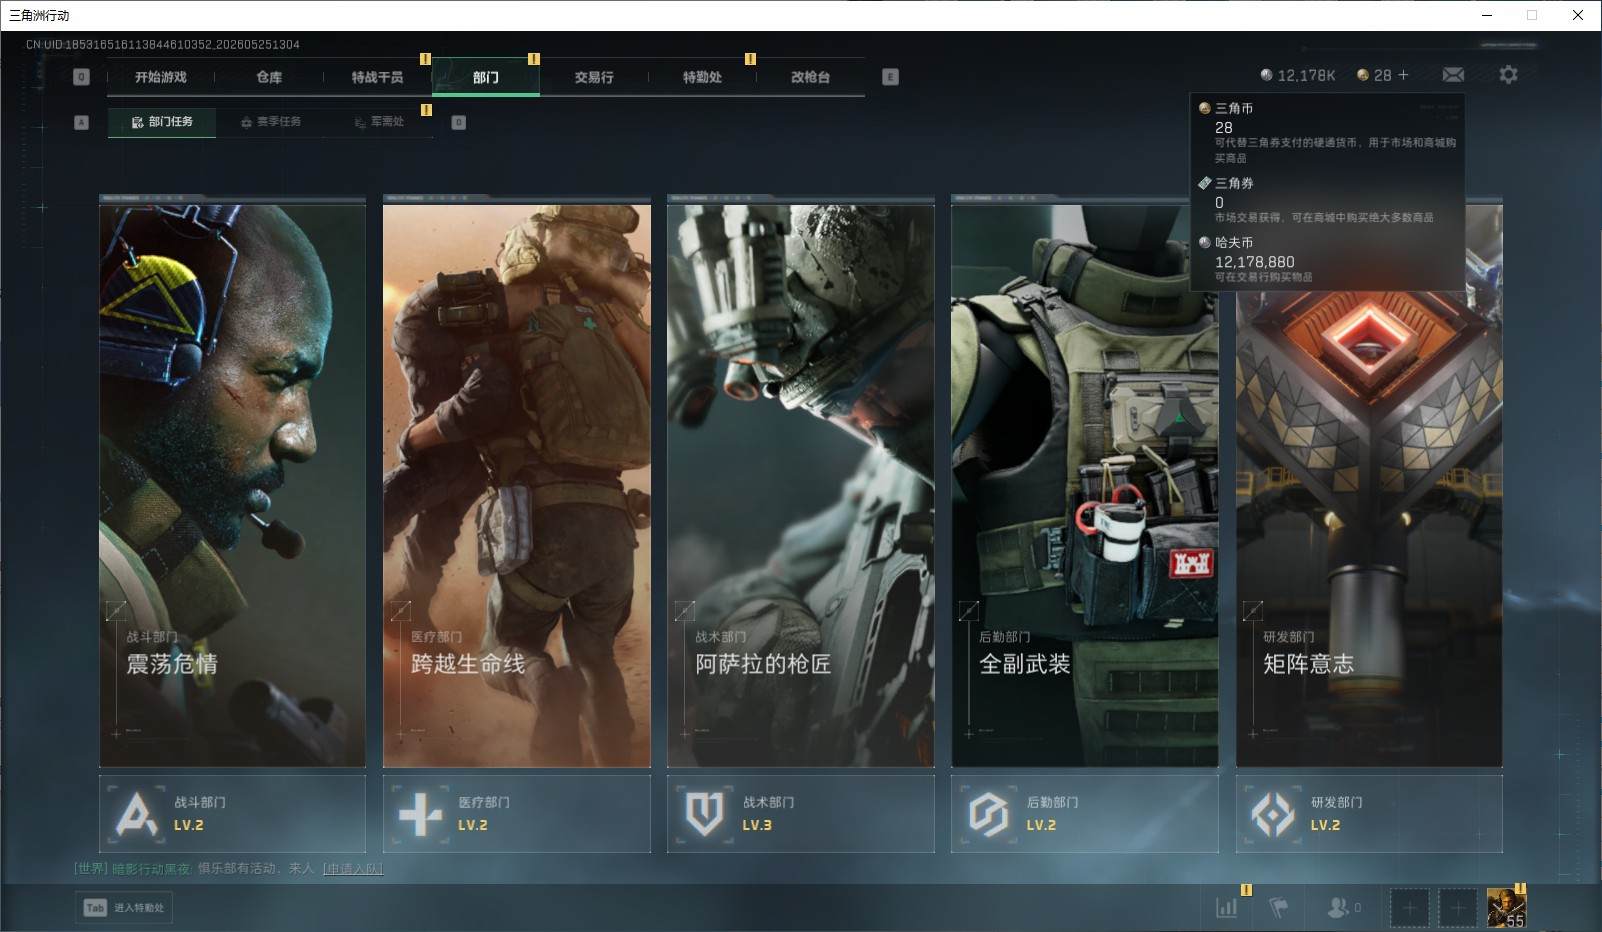Switch to 特战干员 tab
The image size is (1602, 932).
(x=377, y=77)
